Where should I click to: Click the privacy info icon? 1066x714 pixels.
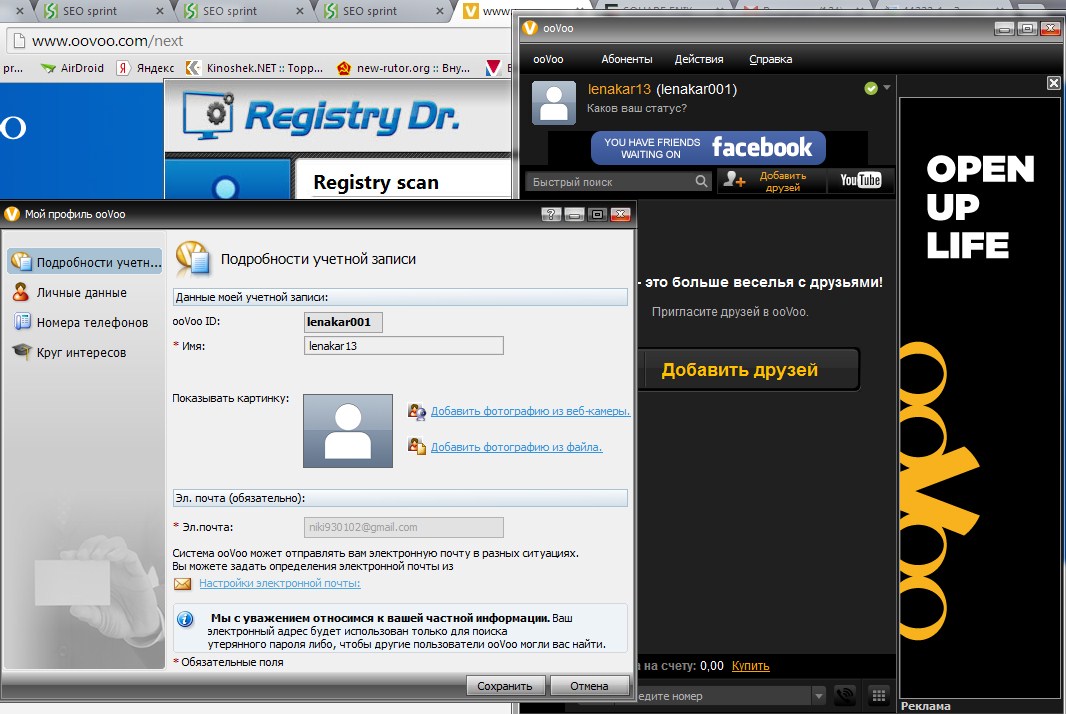click(x=185, y=619)
